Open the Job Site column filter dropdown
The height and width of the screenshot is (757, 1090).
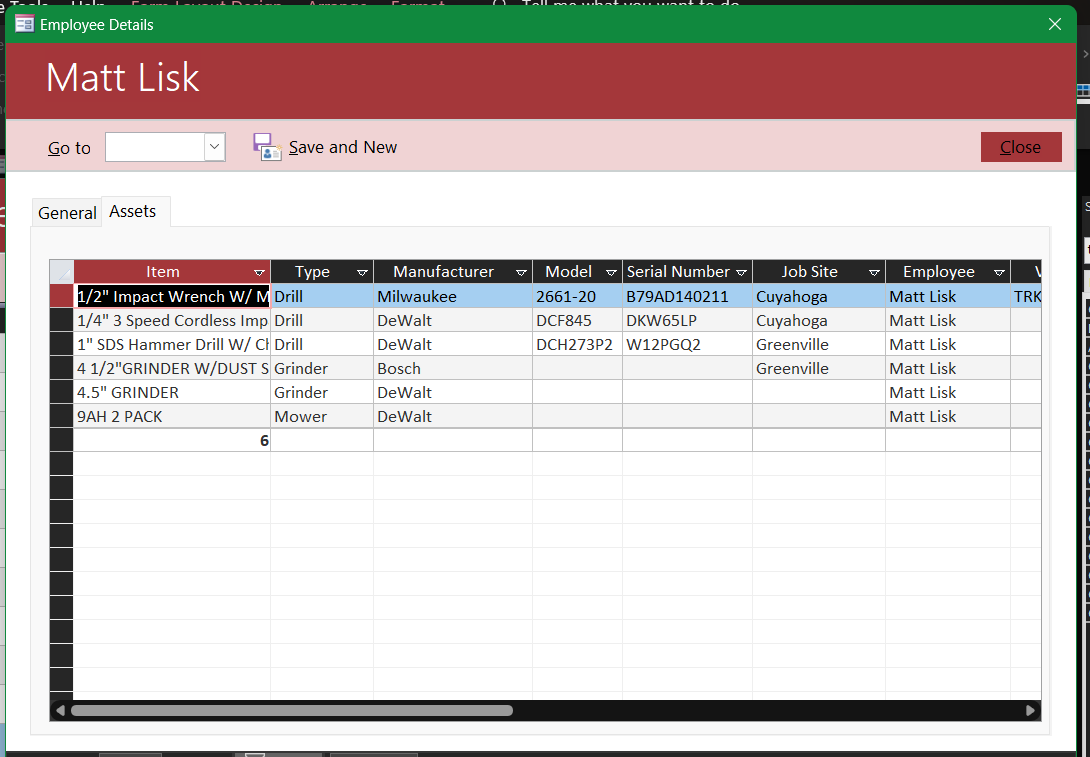pyautogui.click(x=875, y=272)
